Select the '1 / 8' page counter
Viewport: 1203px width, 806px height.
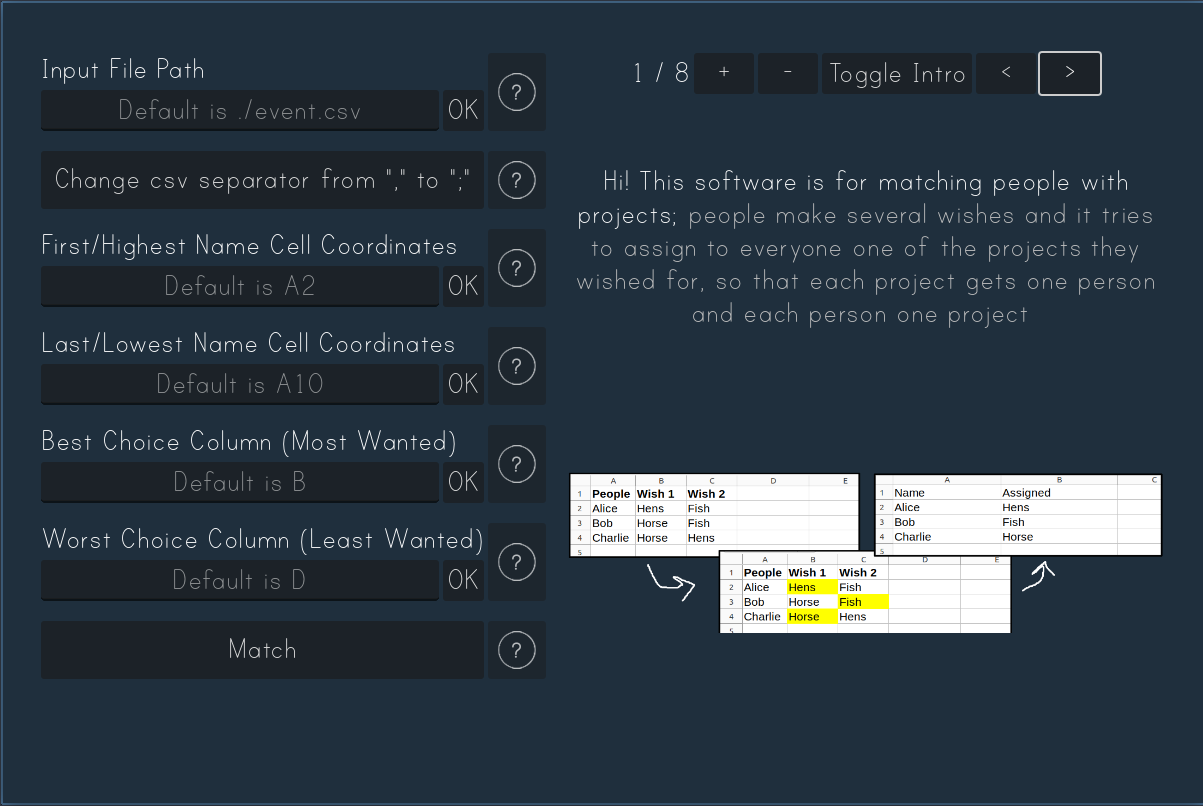(661, 73)
